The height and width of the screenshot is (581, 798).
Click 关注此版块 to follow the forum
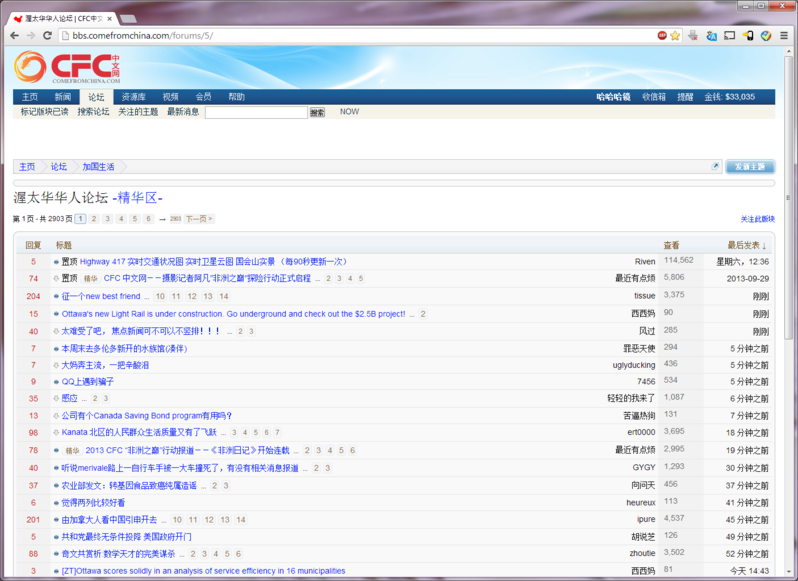tap(757, 218)
